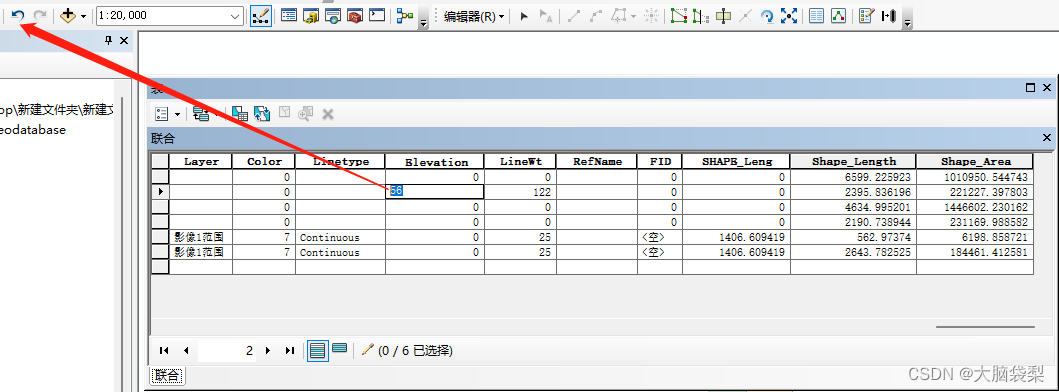1059x392 pixels.
Task: Open the Editor toolbar options arrow
Action: click(x=907, y=22)
